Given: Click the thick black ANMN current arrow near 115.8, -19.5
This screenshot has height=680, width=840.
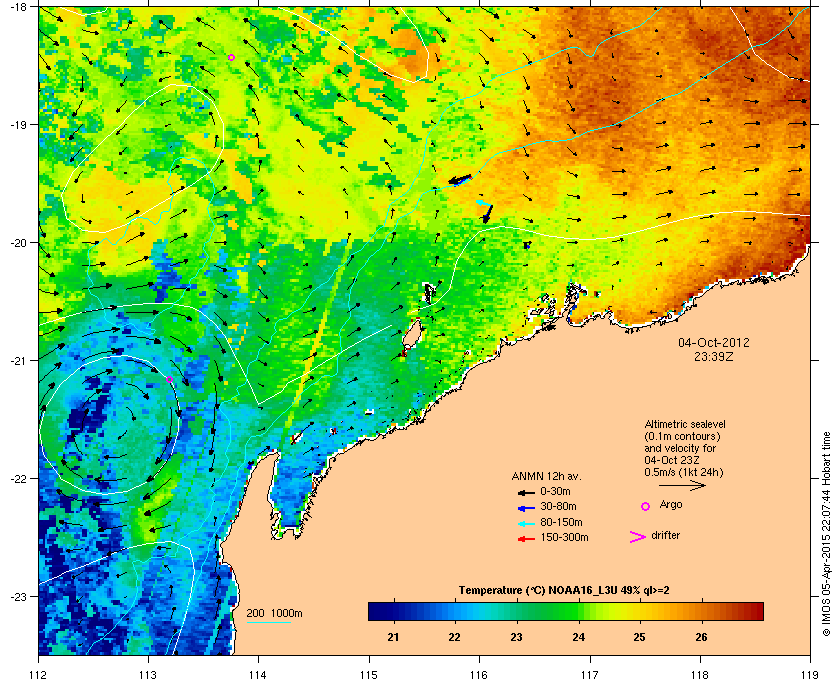Looking at the screenshot, I should [460, 180].
